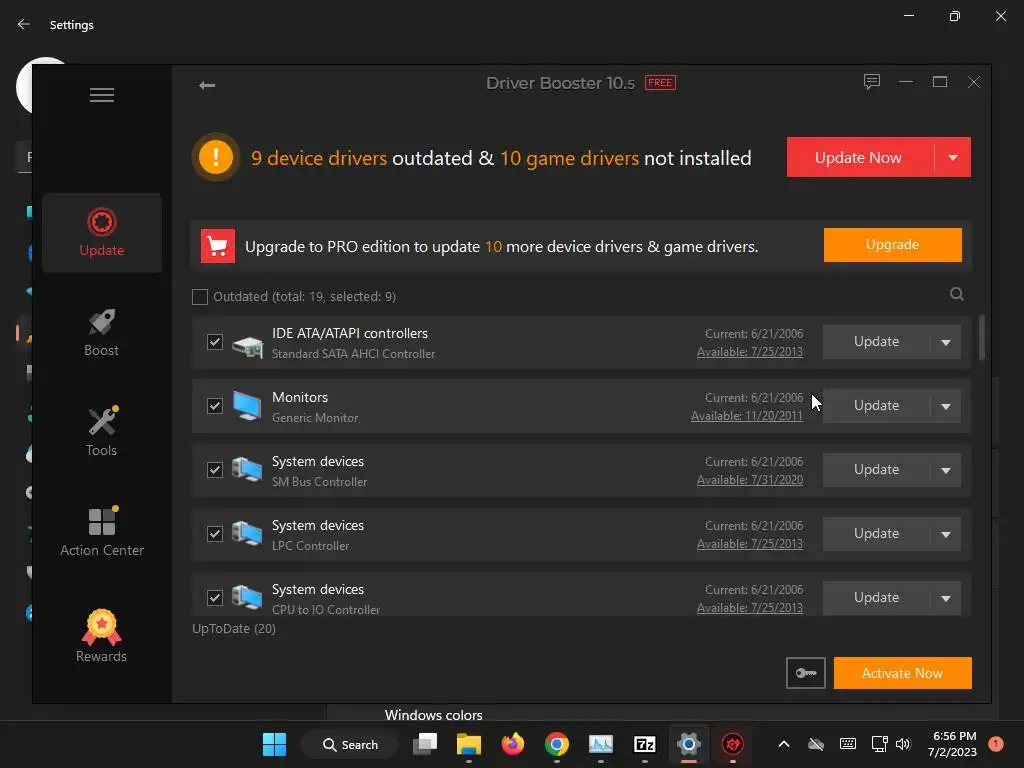Toggle the select-all Outdated checkbox
The width and height of the screenshot is (1024, 768).
(200, 296)
